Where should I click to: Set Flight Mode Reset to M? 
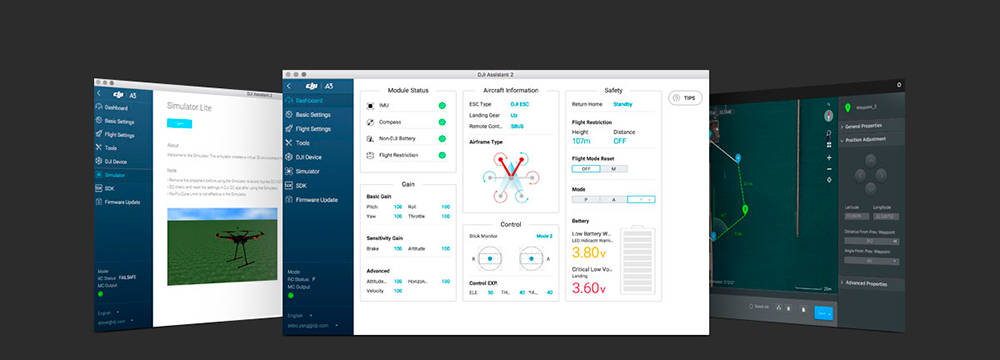[614, 169]
